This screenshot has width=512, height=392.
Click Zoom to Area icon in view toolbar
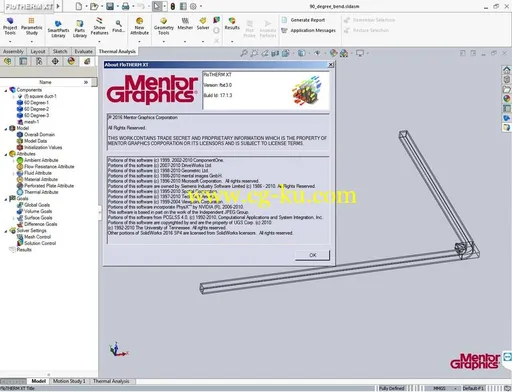[x=254, y=53]
